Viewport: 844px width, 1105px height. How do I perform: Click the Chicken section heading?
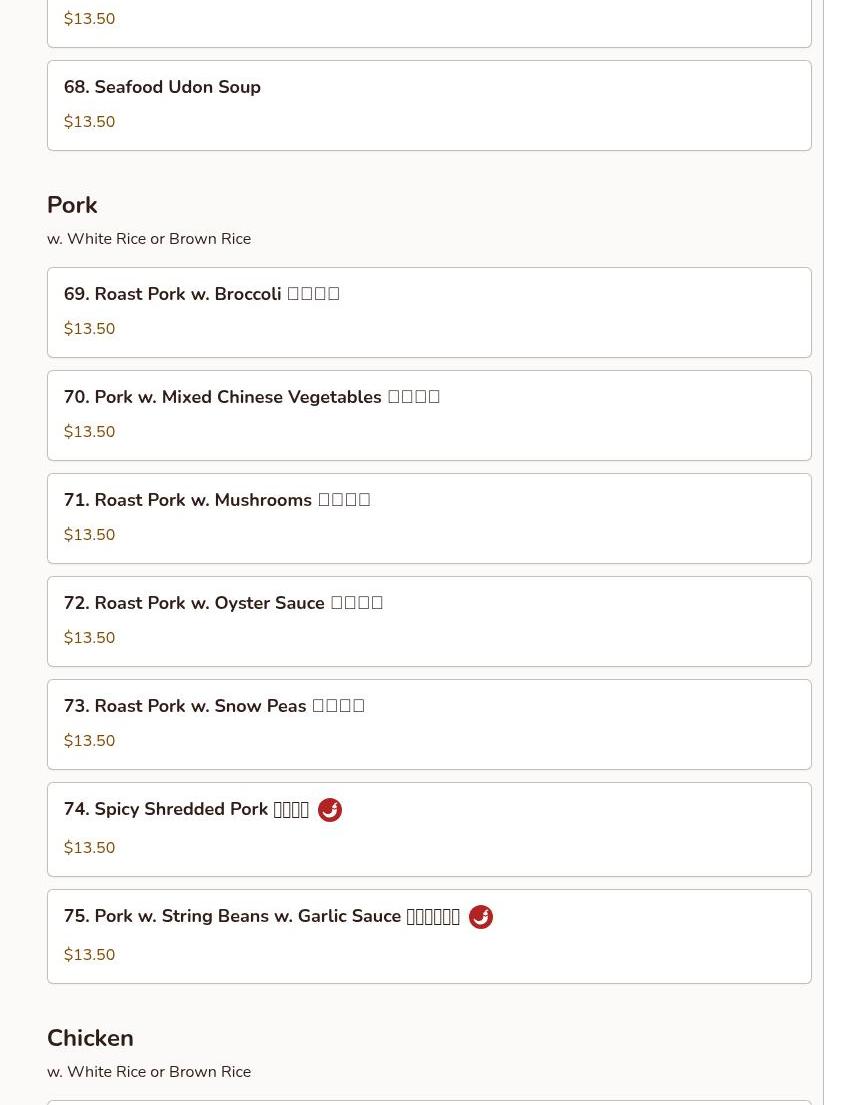coord(90,1038)
